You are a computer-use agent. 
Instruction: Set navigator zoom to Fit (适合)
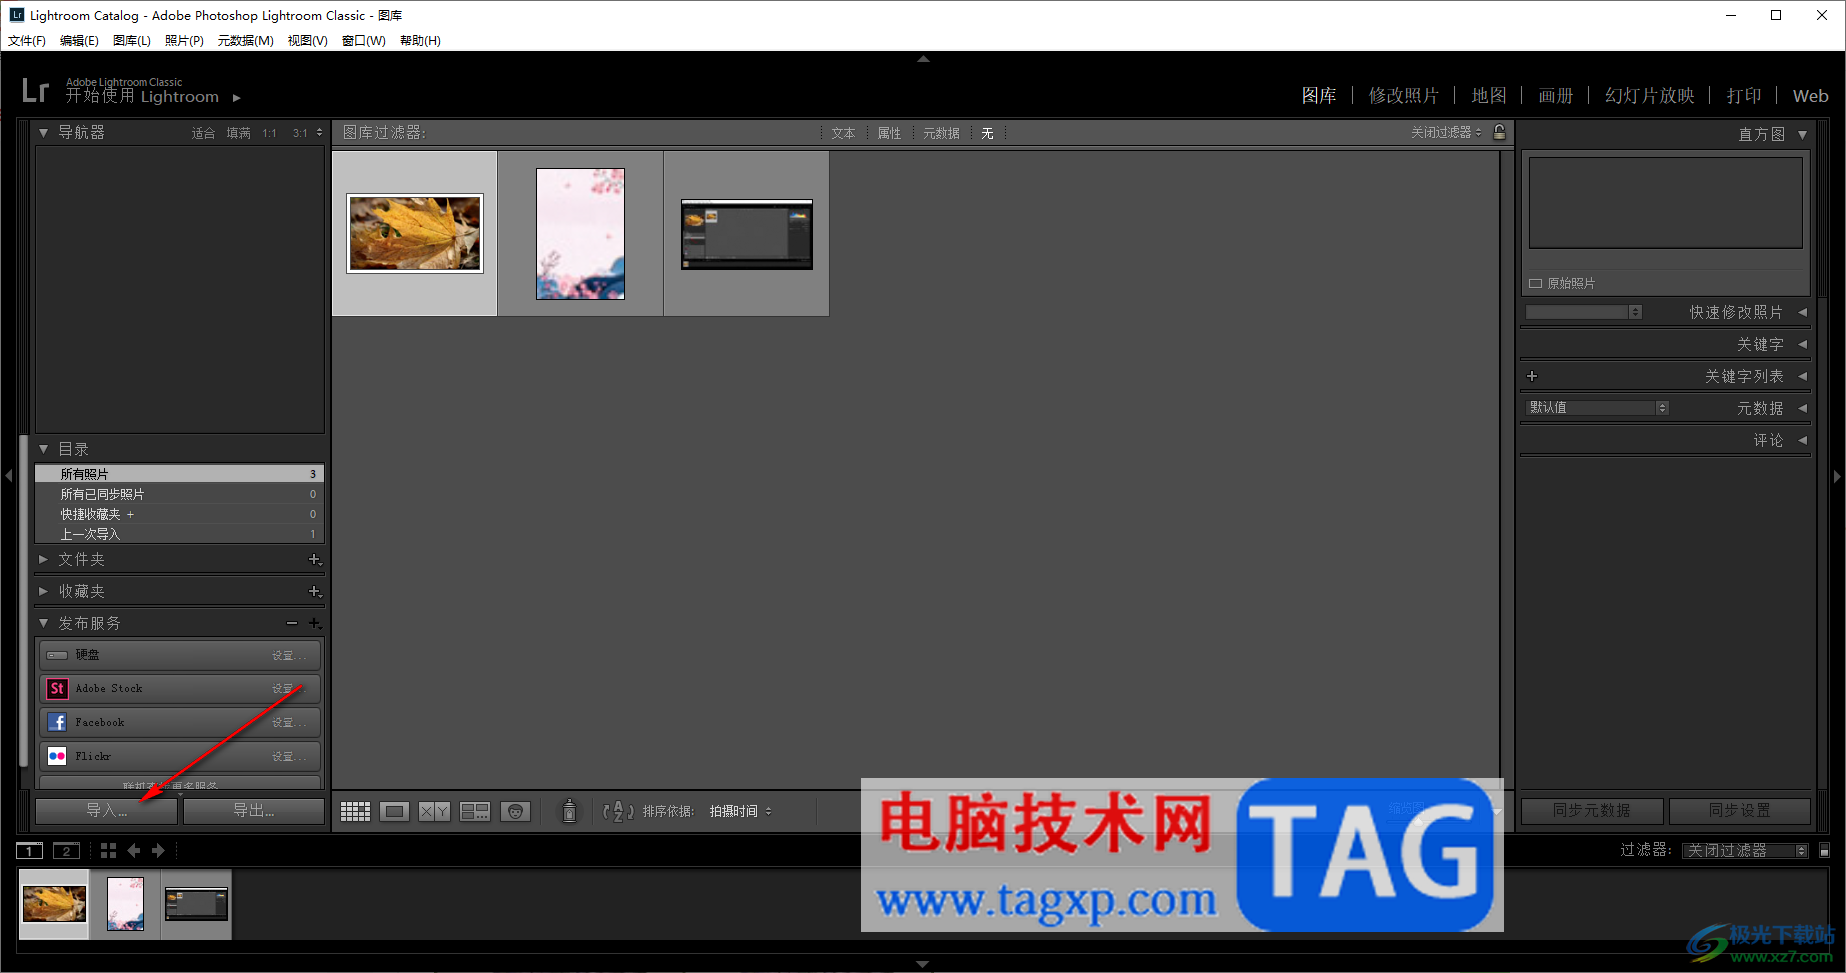(203, 133)
